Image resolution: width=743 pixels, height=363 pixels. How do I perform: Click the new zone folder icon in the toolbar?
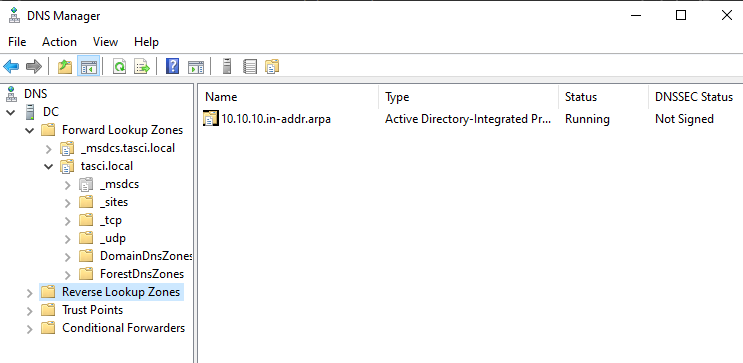click(x=272, y=67)
